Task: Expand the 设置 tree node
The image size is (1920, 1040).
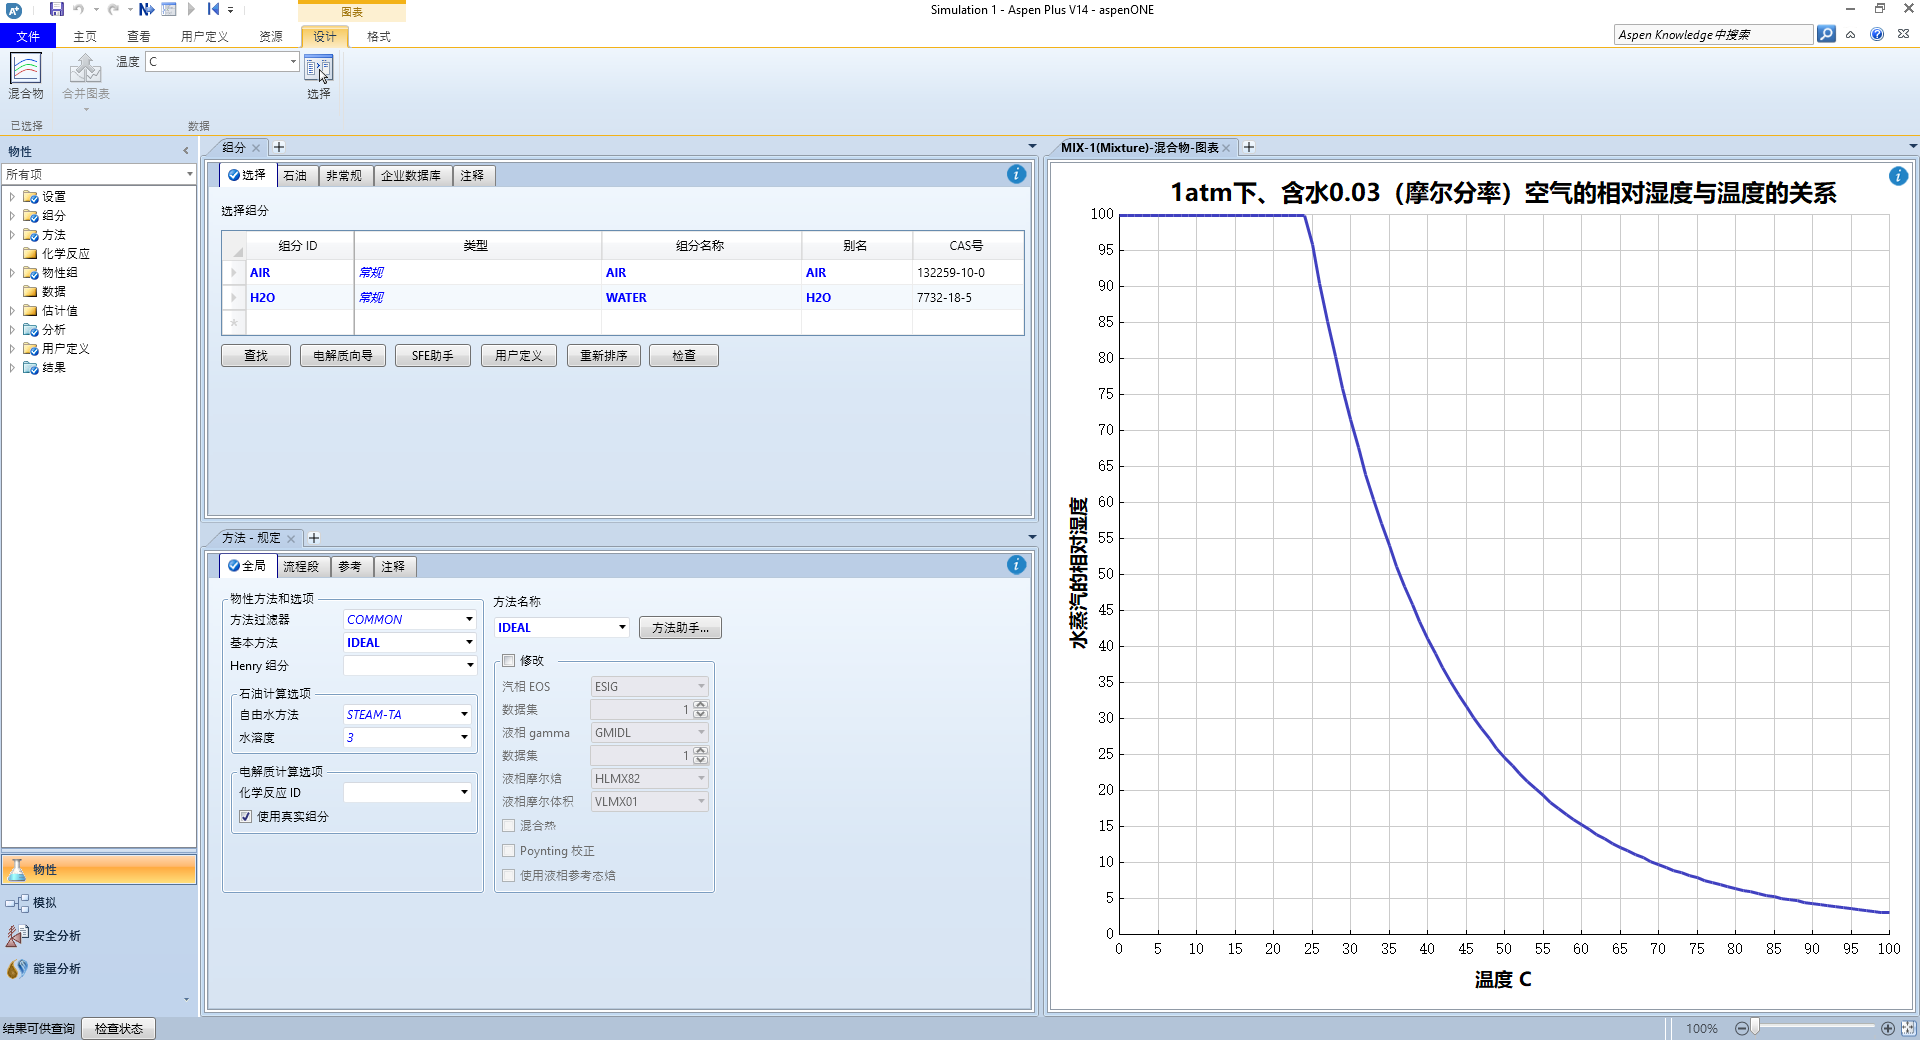Action: pyautogui.click(x=12, y=197)
